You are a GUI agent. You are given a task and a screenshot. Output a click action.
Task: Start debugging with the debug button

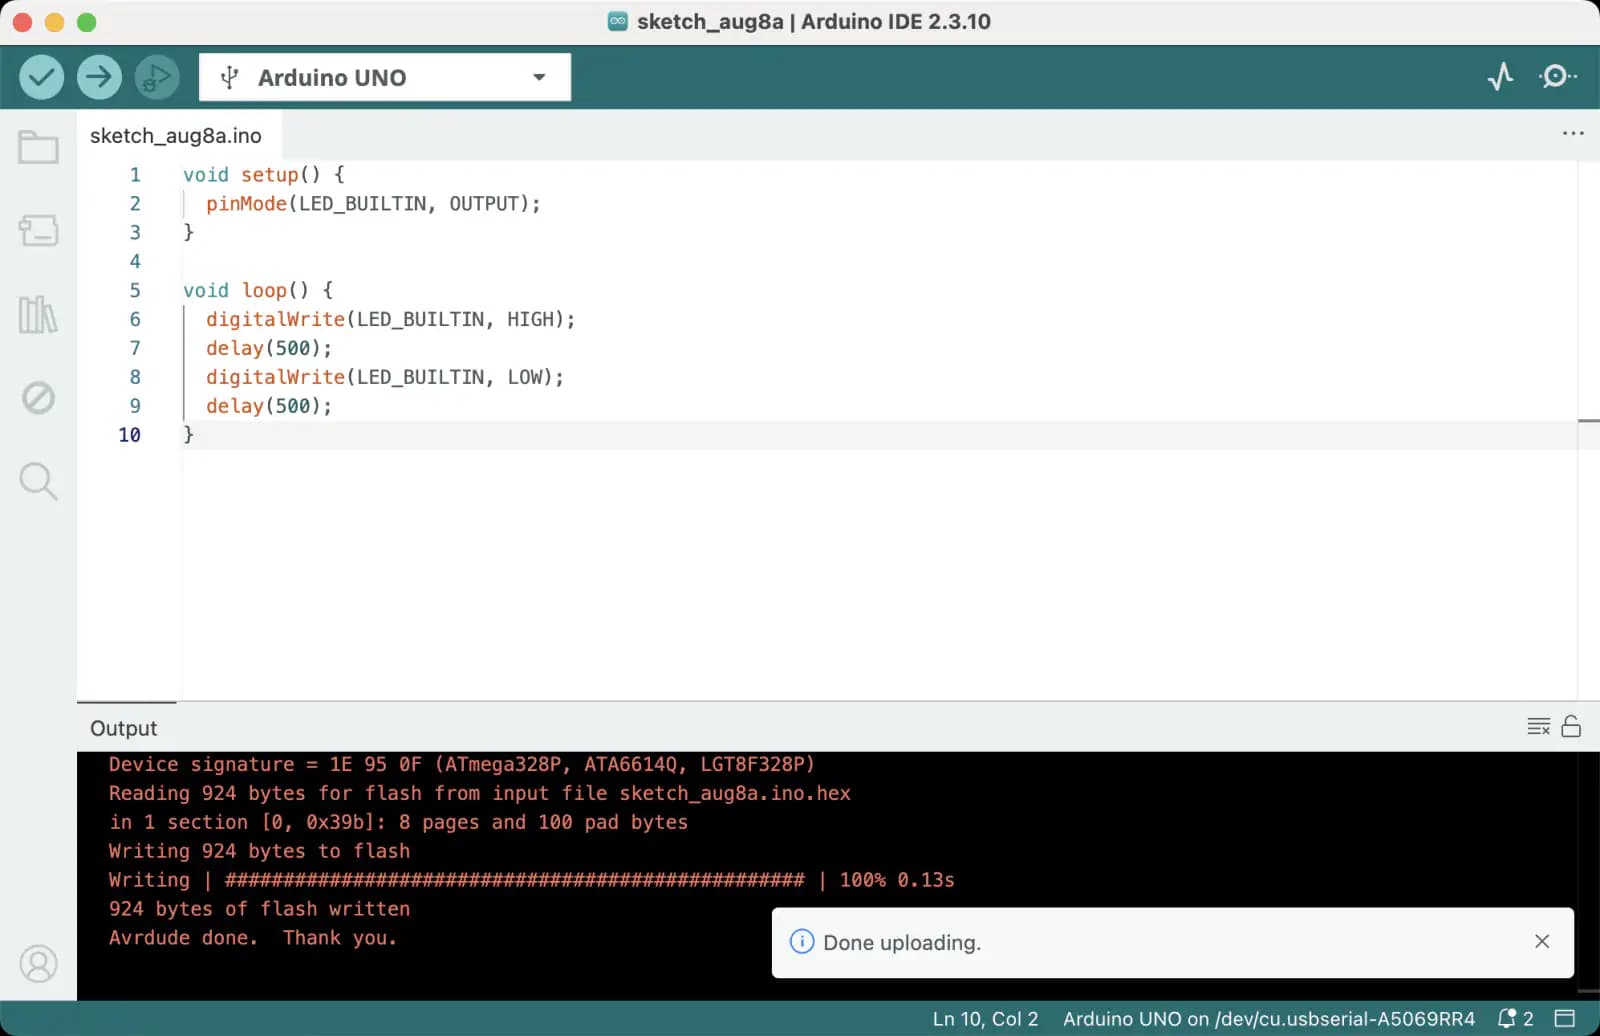157,77
